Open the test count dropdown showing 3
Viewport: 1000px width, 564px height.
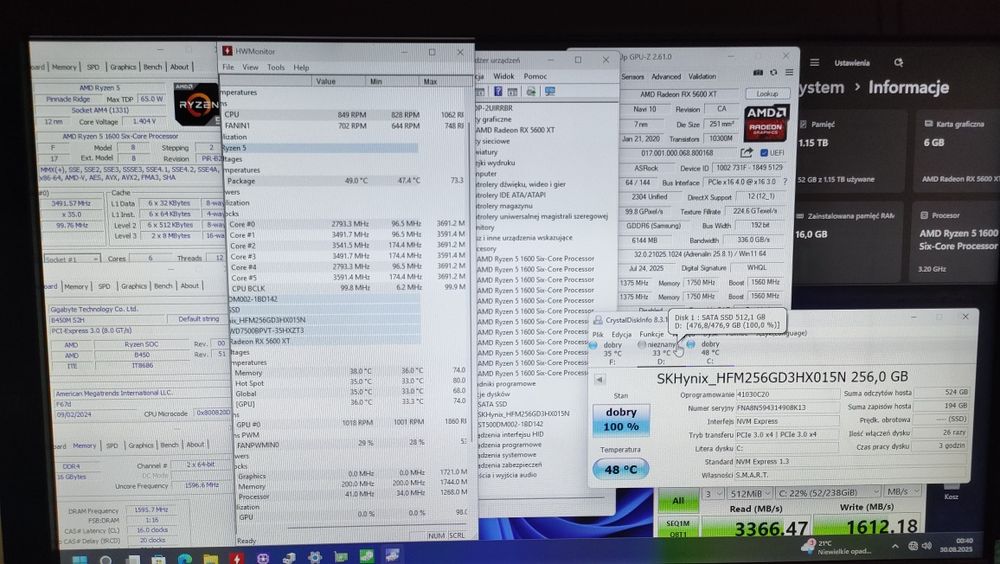[x=714, y=493]
